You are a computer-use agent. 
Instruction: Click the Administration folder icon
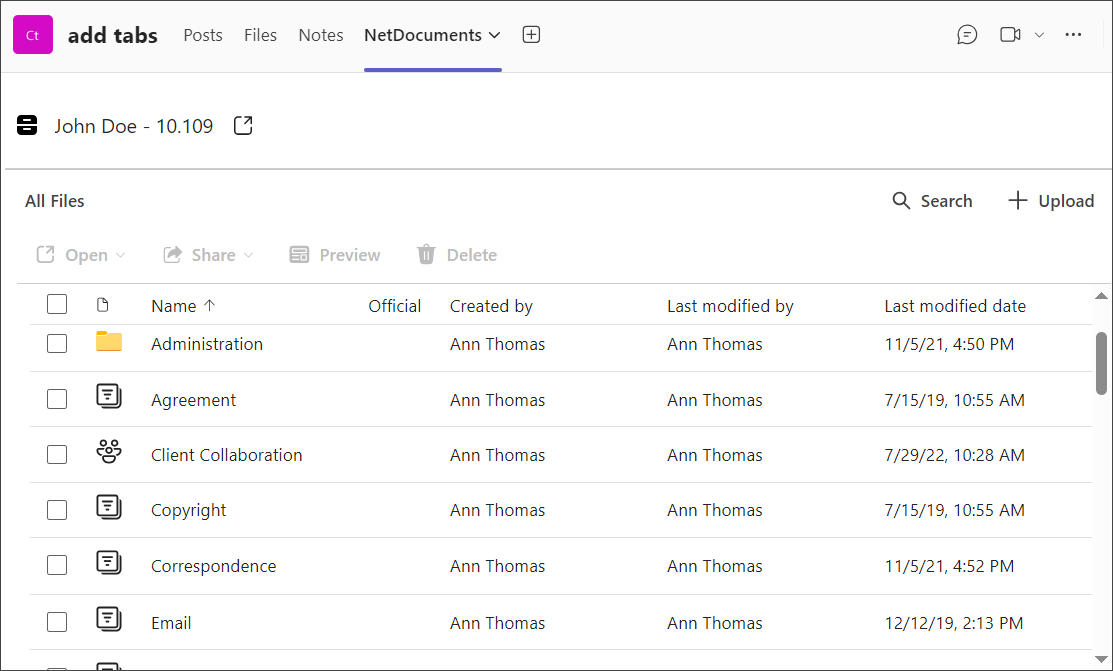pos(108,341)
